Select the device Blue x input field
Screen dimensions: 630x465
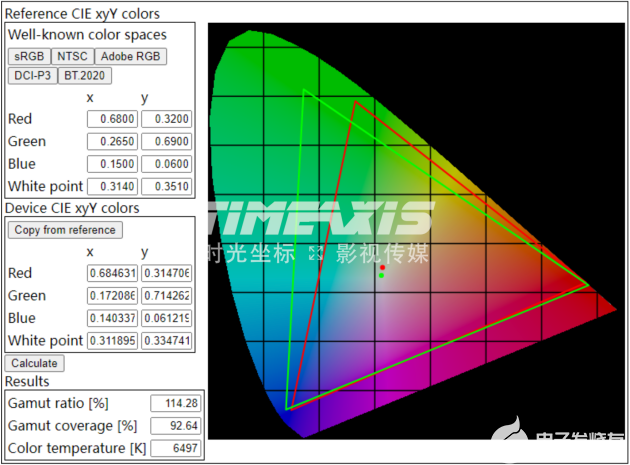pyautogui.click(x=112, y=318)
